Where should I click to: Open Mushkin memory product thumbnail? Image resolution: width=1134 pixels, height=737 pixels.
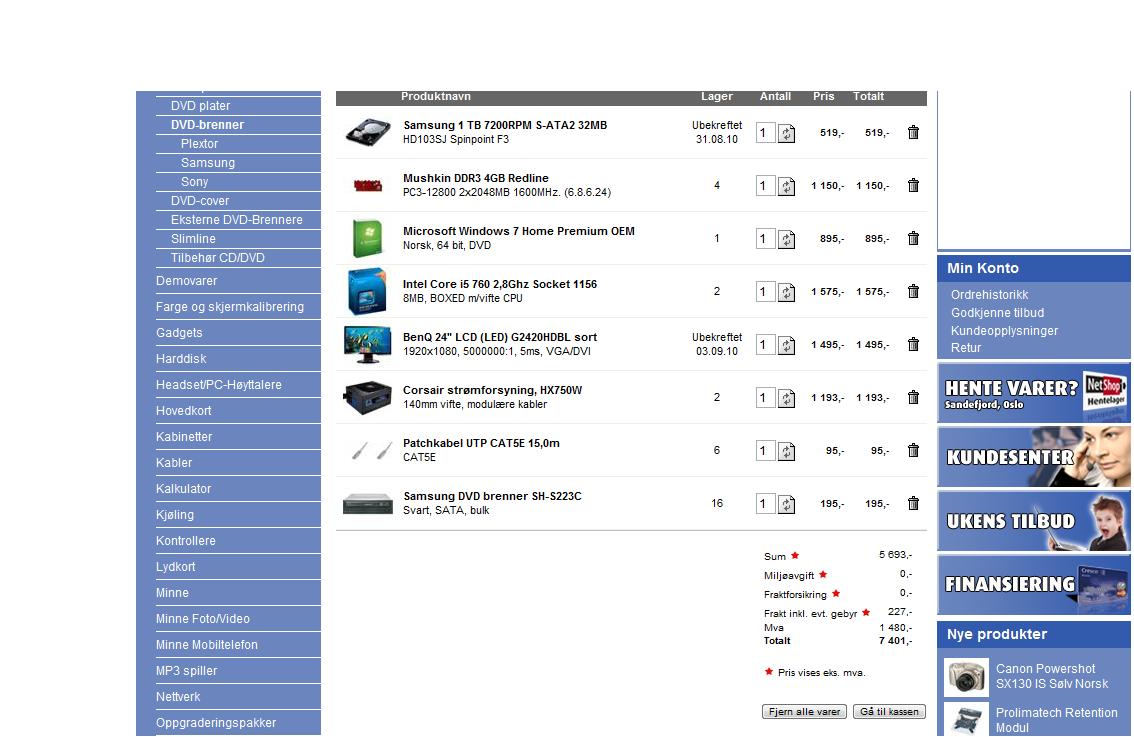coord(367,186)
